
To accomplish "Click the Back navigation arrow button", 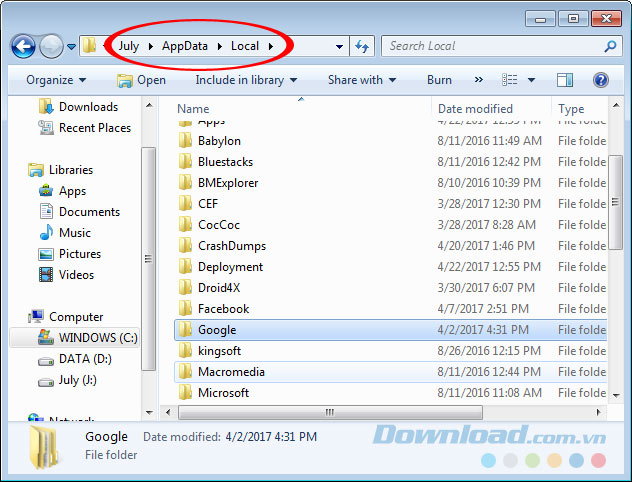I will tap(24, 46).
